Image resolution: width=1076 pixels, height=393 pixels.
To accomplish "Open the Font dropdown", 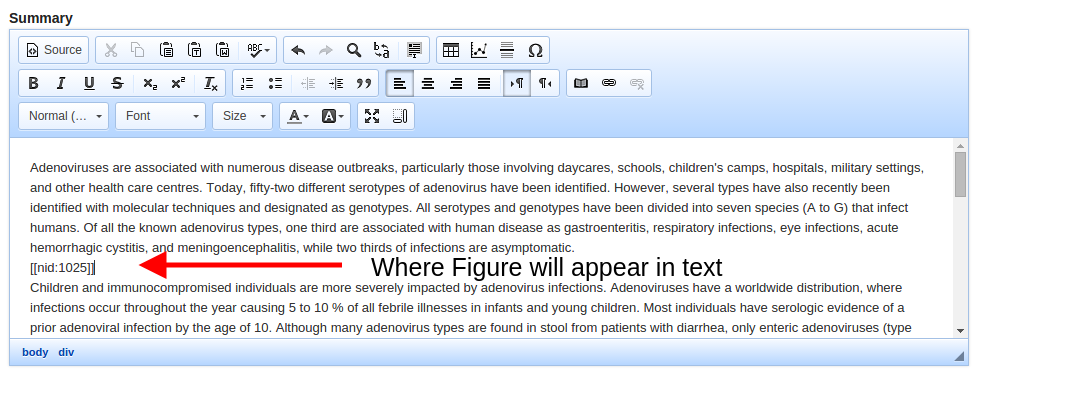I will coord(161,116).
